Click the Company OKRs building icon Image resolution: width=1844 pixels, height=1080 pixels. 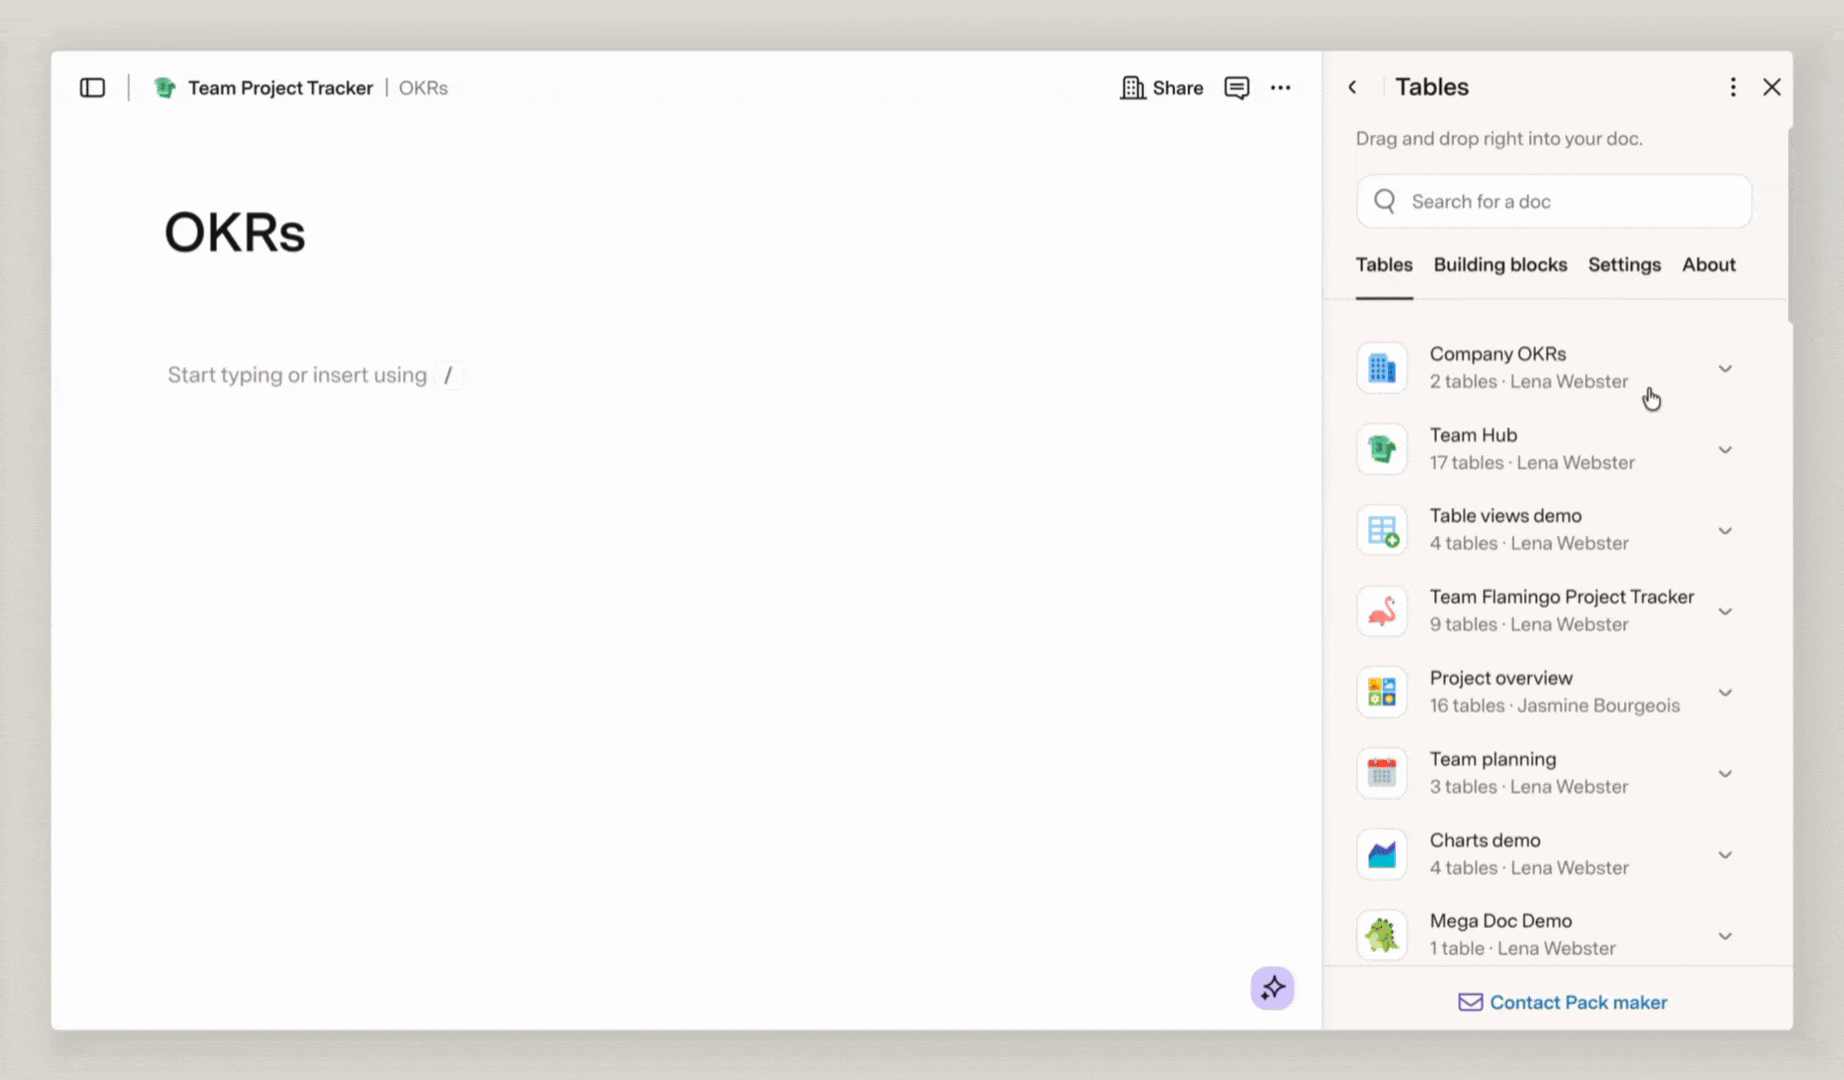1382,368
